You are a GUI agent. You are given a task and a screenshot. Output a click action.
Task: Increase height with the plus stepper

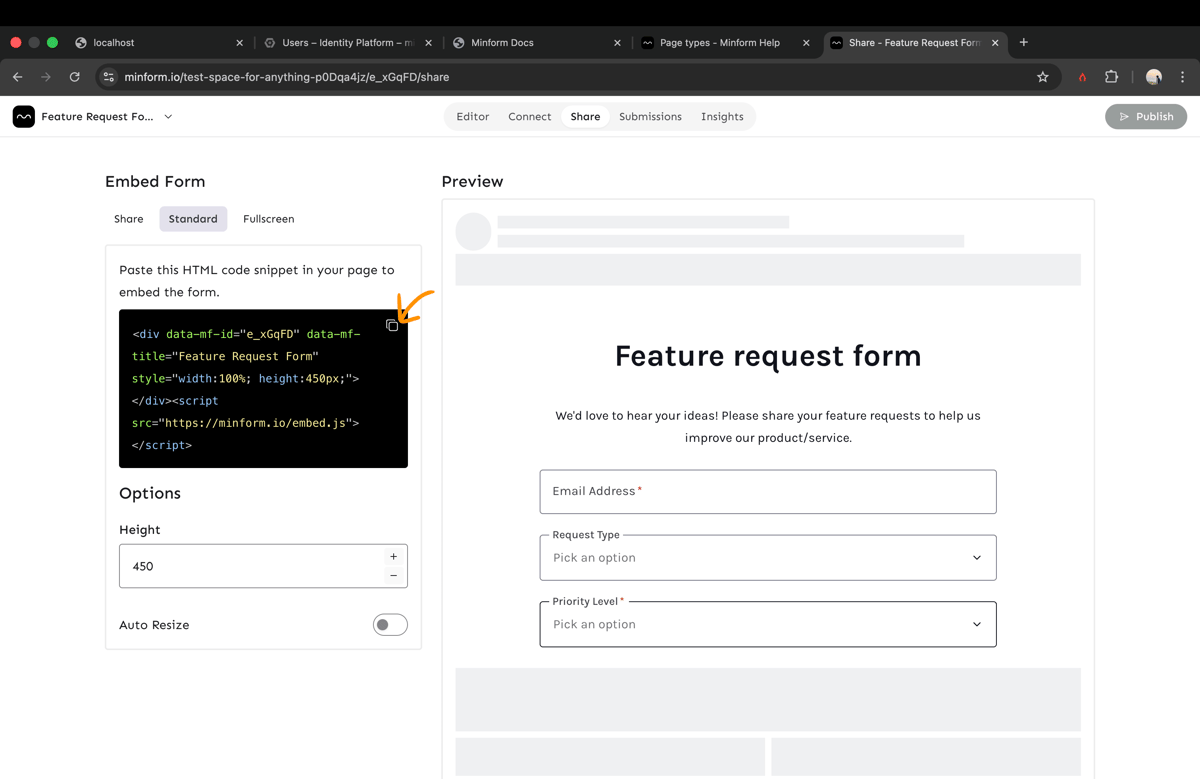(x=393, y=556)
